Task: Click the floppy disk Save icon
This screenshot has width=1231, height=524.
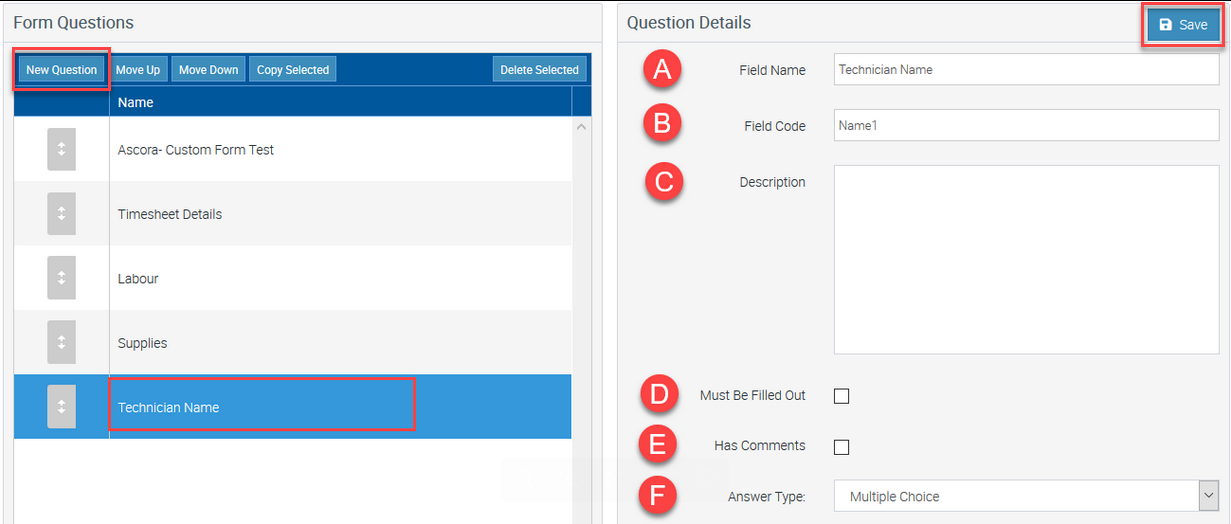Action: (x=1165, y=25)
